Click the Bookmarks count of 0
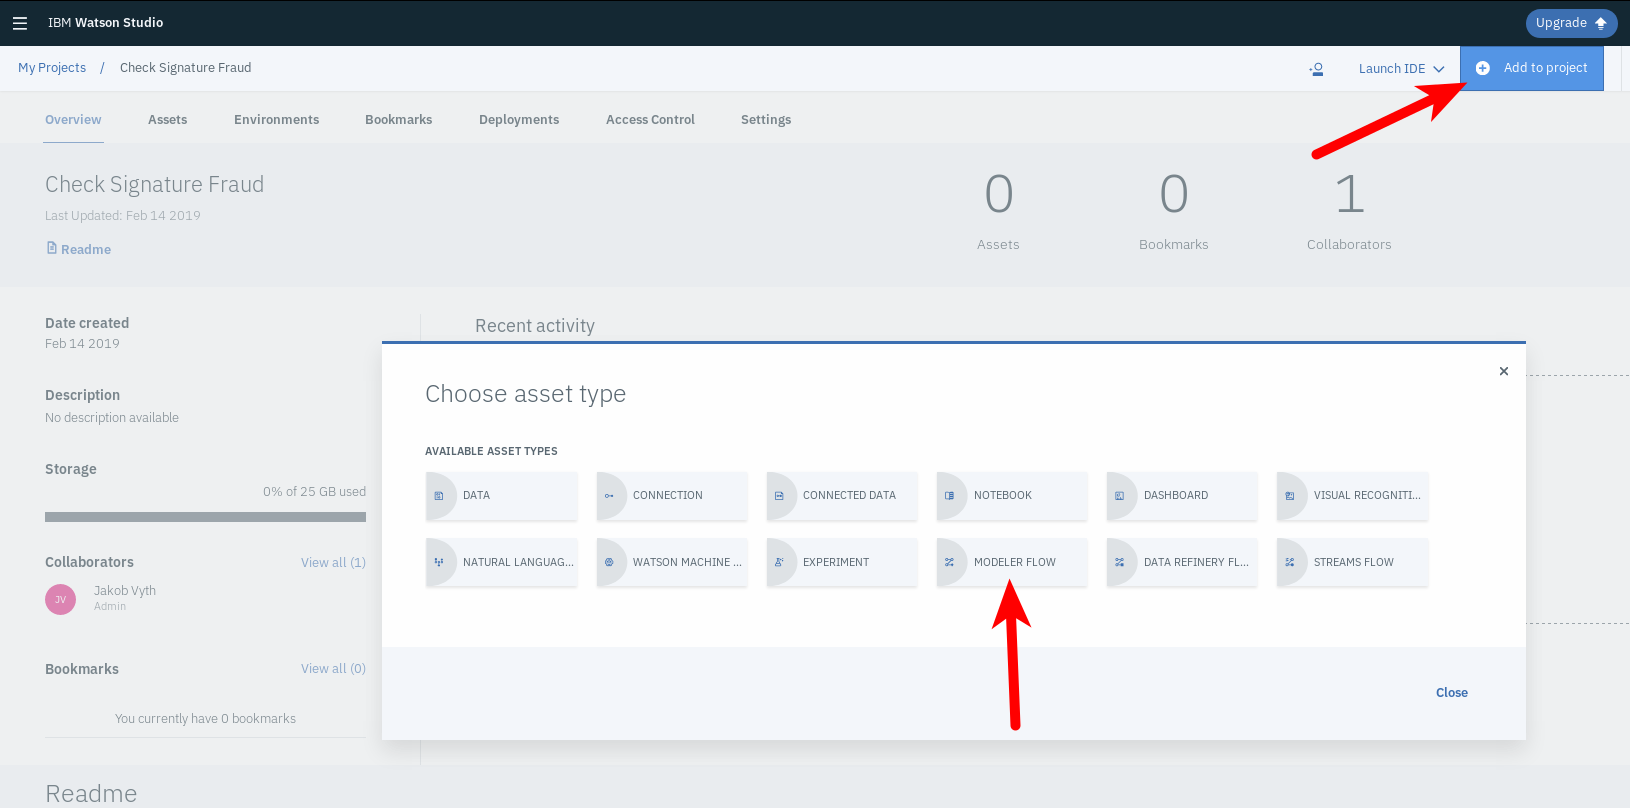1630x808 pixels. coord(1174,194)
